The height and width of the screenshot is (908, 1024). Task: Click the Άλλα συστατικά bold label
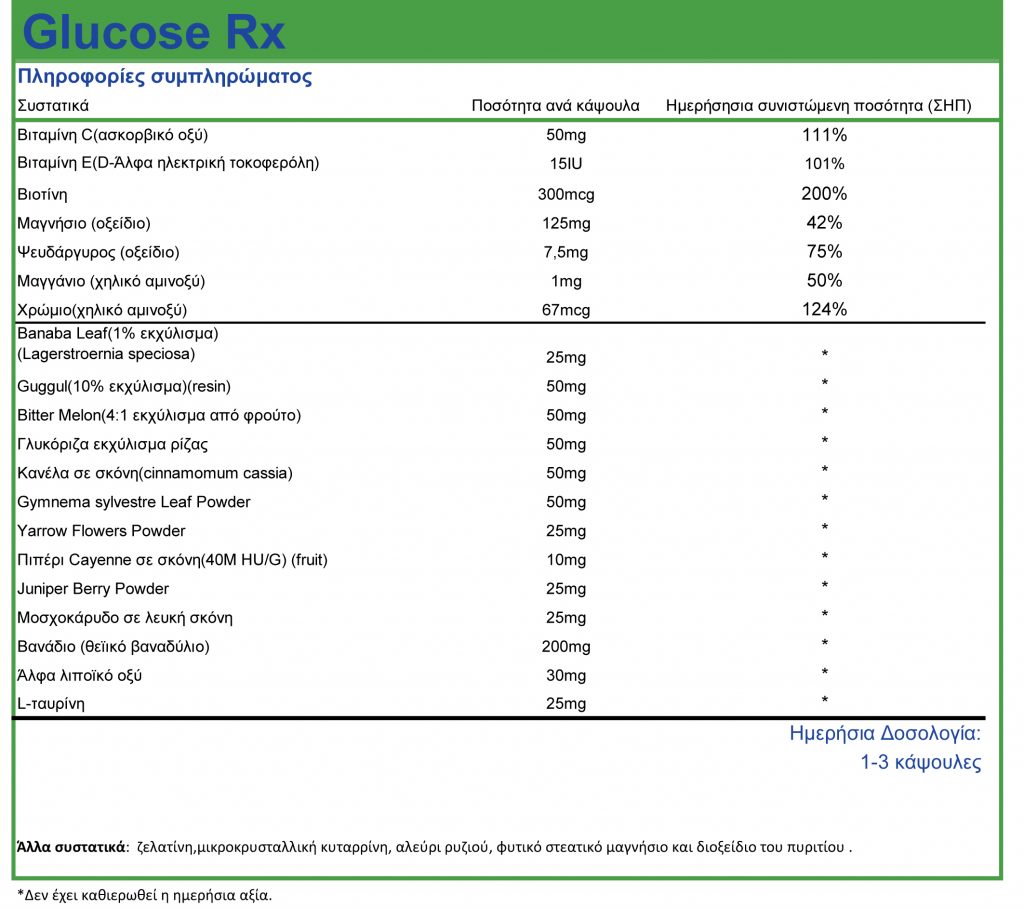tap(72, 847)
